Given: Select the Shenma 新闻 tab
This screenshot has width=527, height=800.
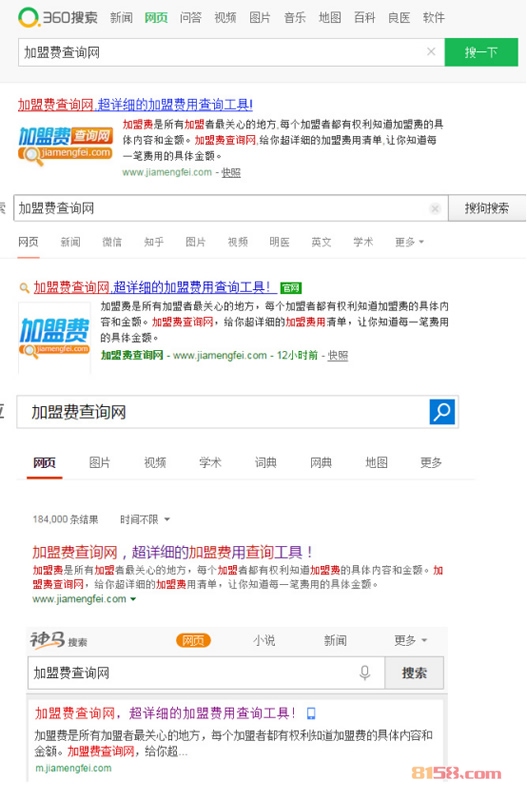Looking at the screenshot, I should (335, 640).
